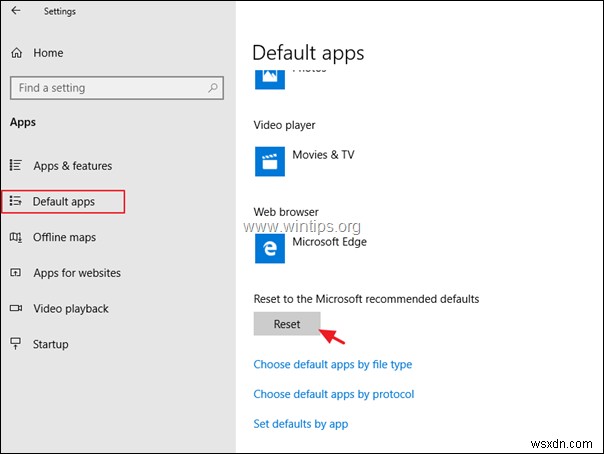Open the Default apps section
Image resolution: width=604 pixels, height=454 pixels.
coord(64,202)
